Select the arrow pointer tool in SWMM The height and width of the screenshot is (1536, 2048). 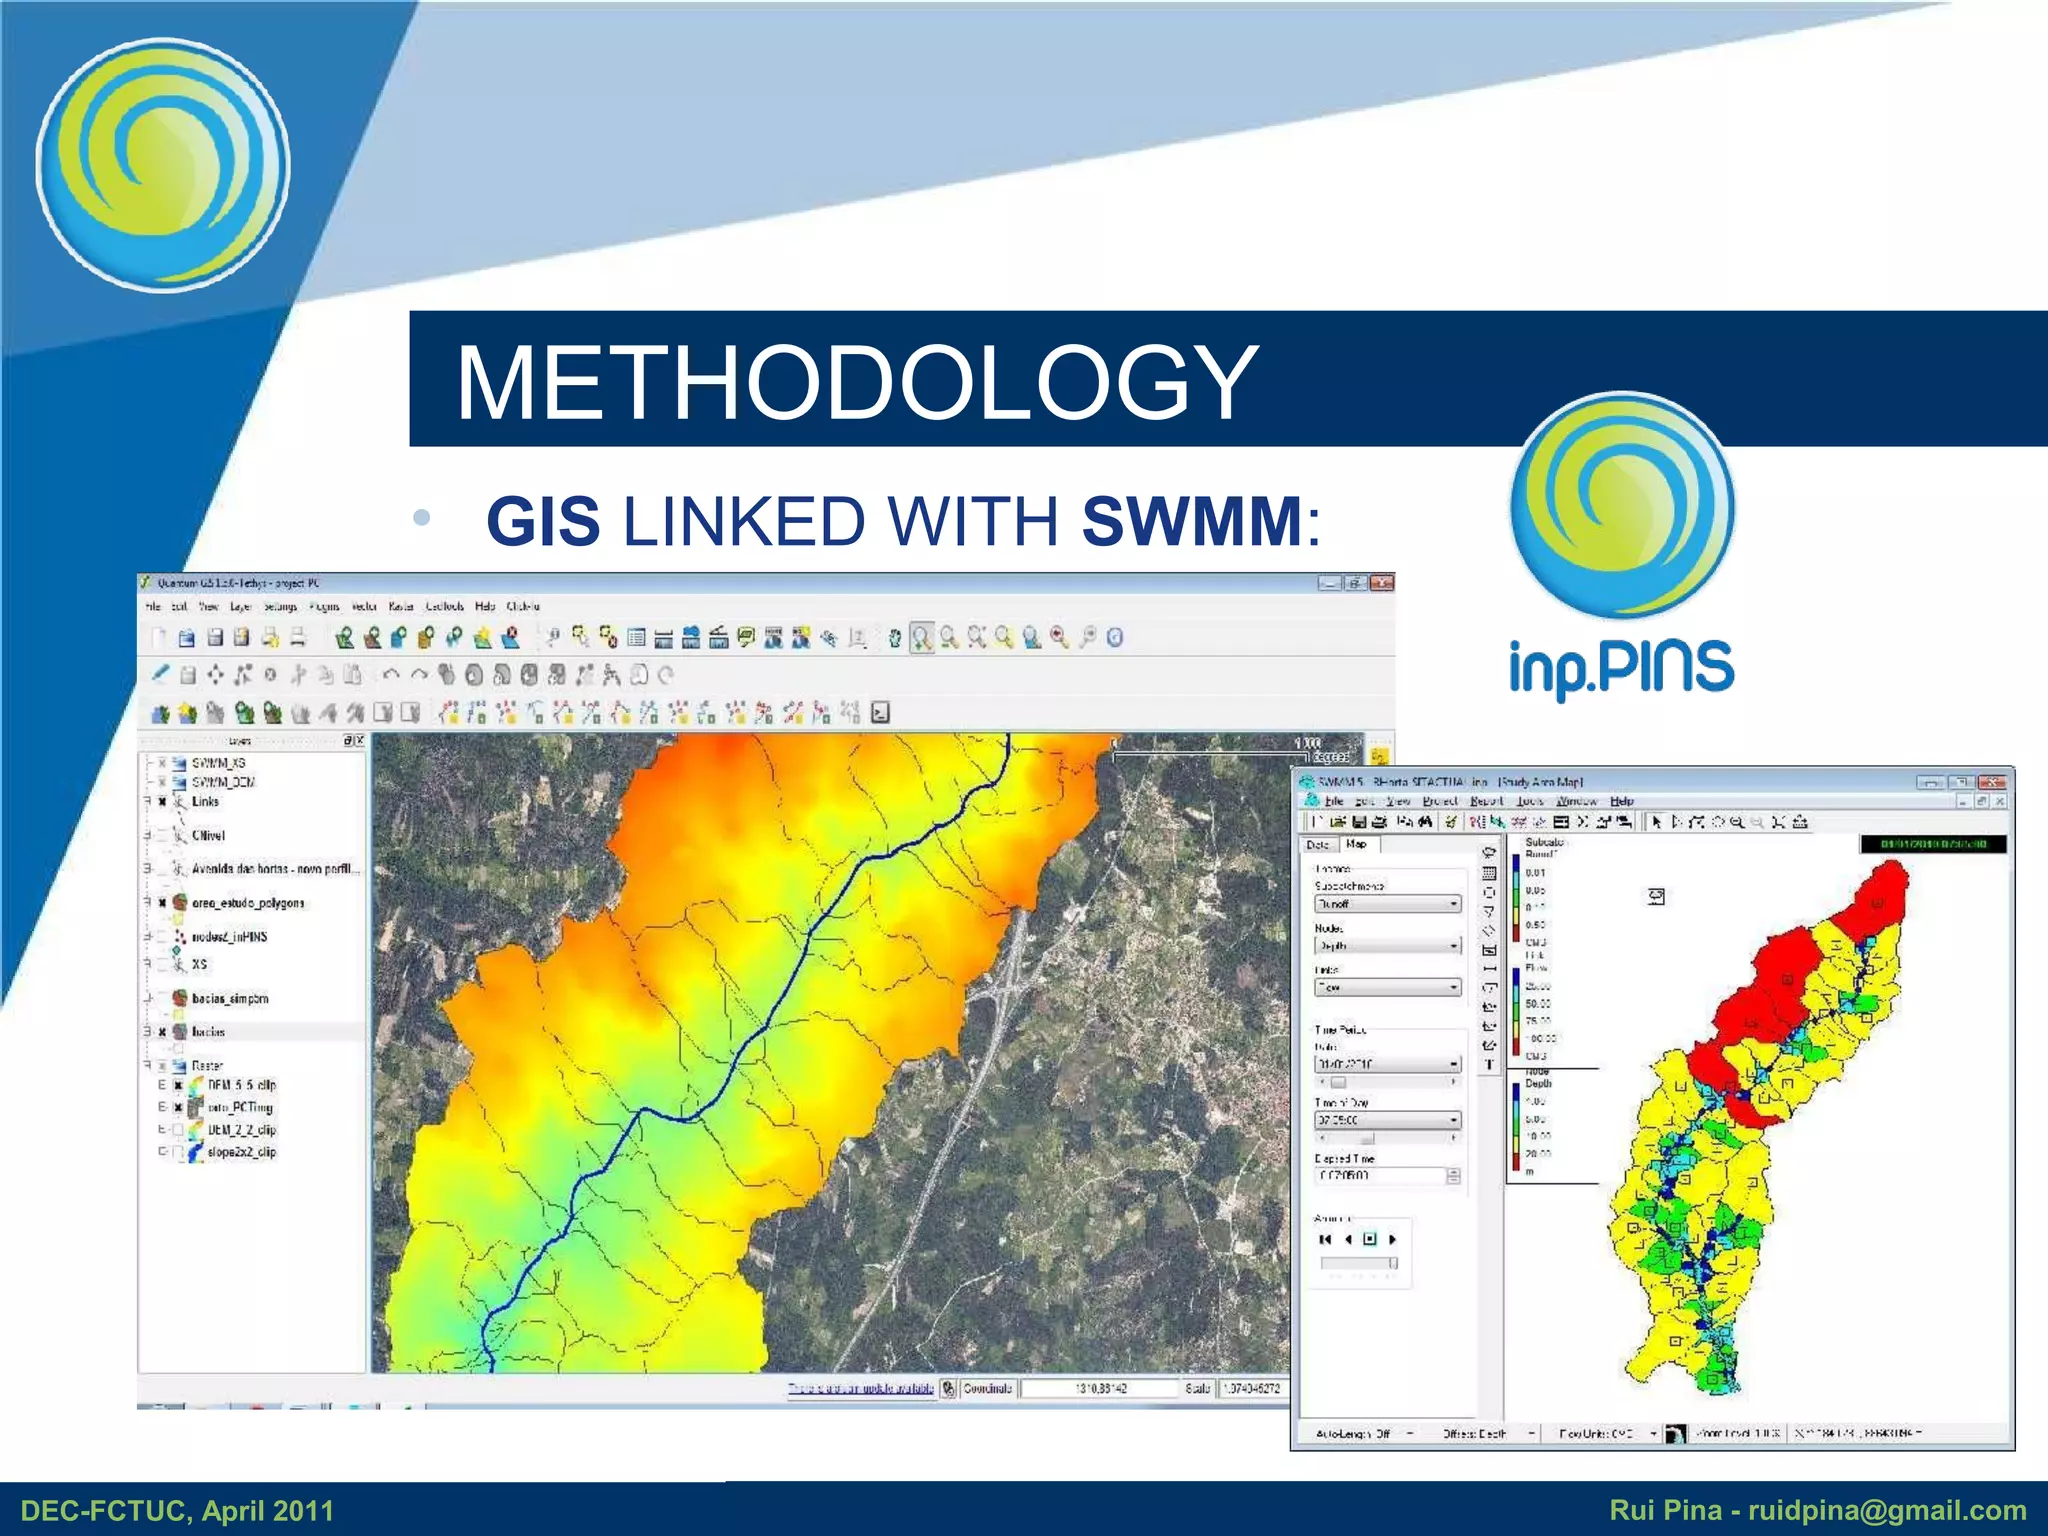(x=1657, y=822)
